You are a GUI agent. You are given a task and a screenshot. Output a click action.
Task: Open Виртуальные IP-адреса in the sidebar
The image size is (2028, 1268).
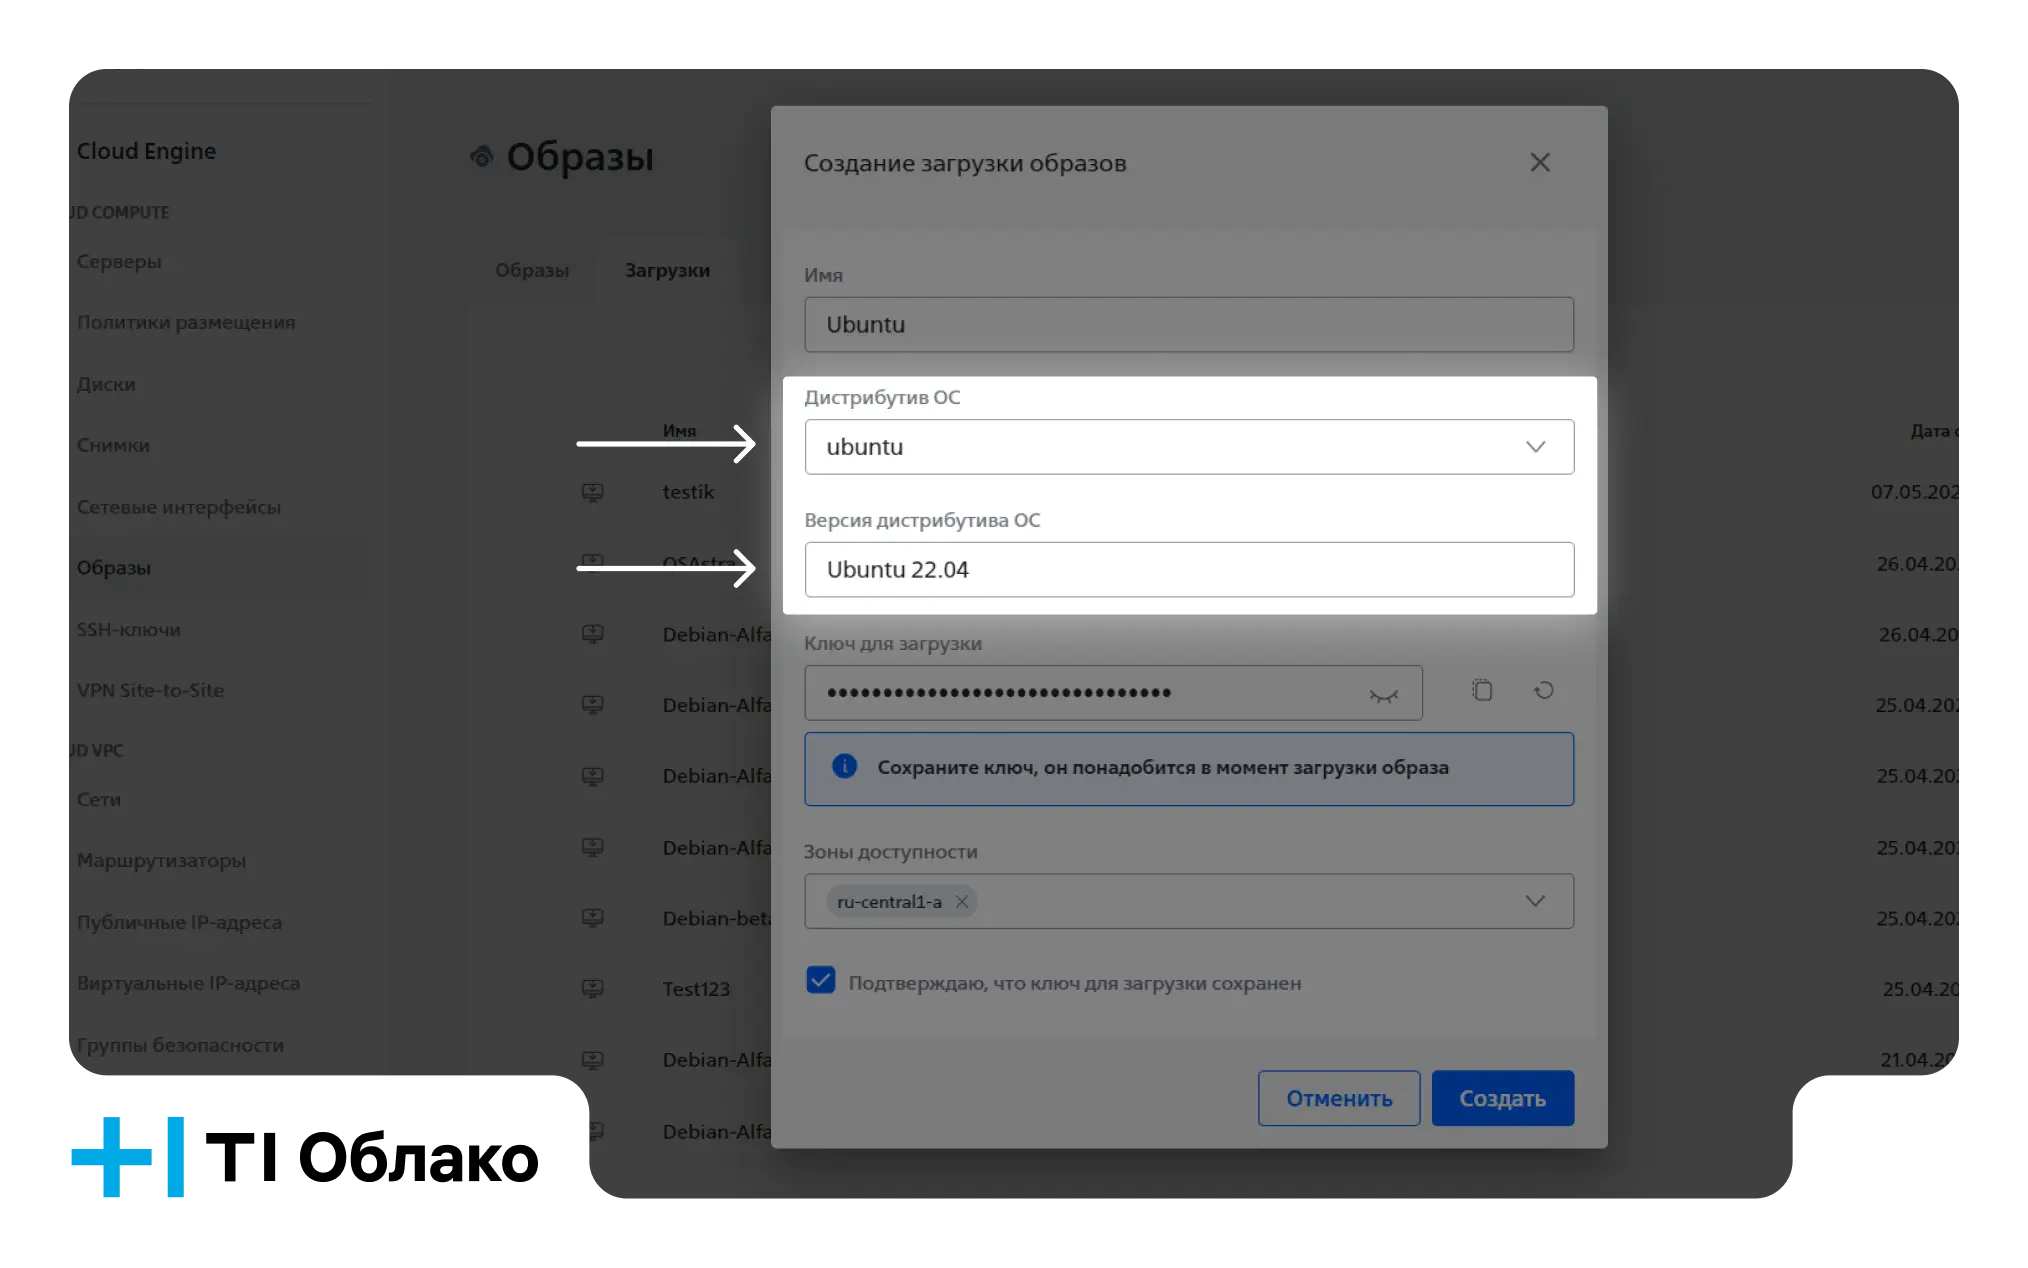point(188,983)
